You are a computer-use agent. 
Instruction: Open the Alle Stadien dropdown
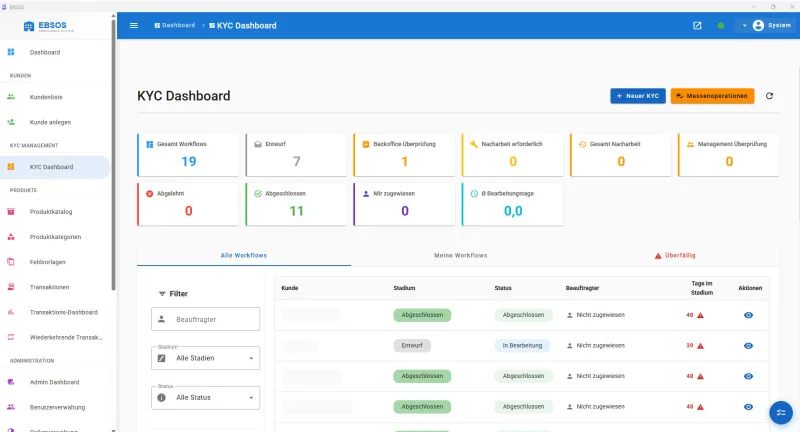206,358
